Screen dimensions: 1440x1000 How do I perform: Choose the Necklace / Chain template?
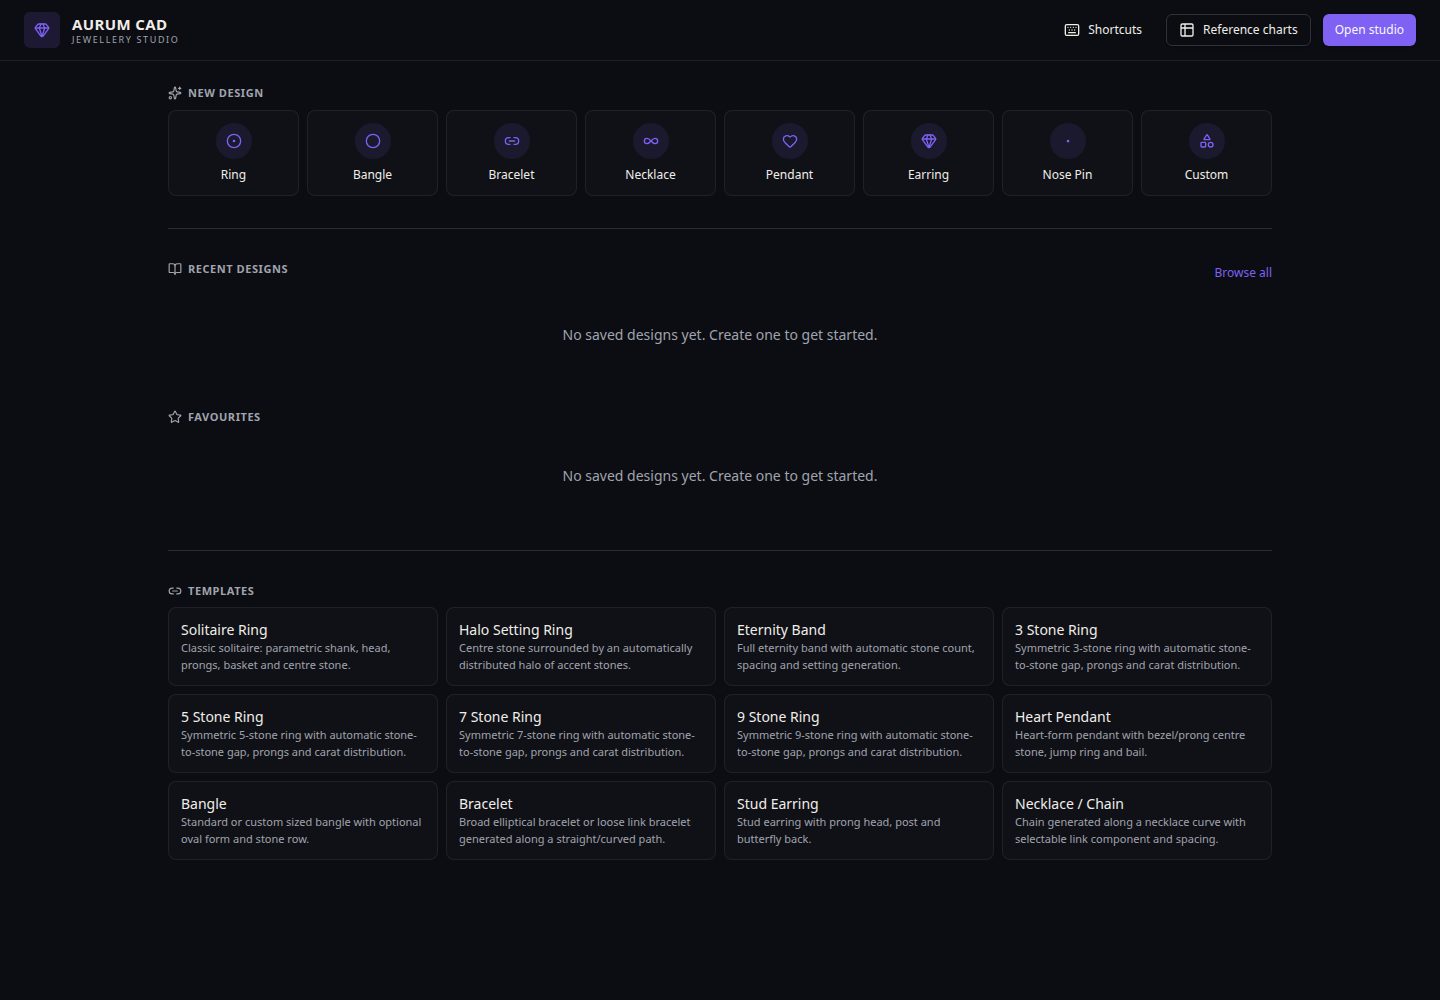click(x=1137, y=820)
